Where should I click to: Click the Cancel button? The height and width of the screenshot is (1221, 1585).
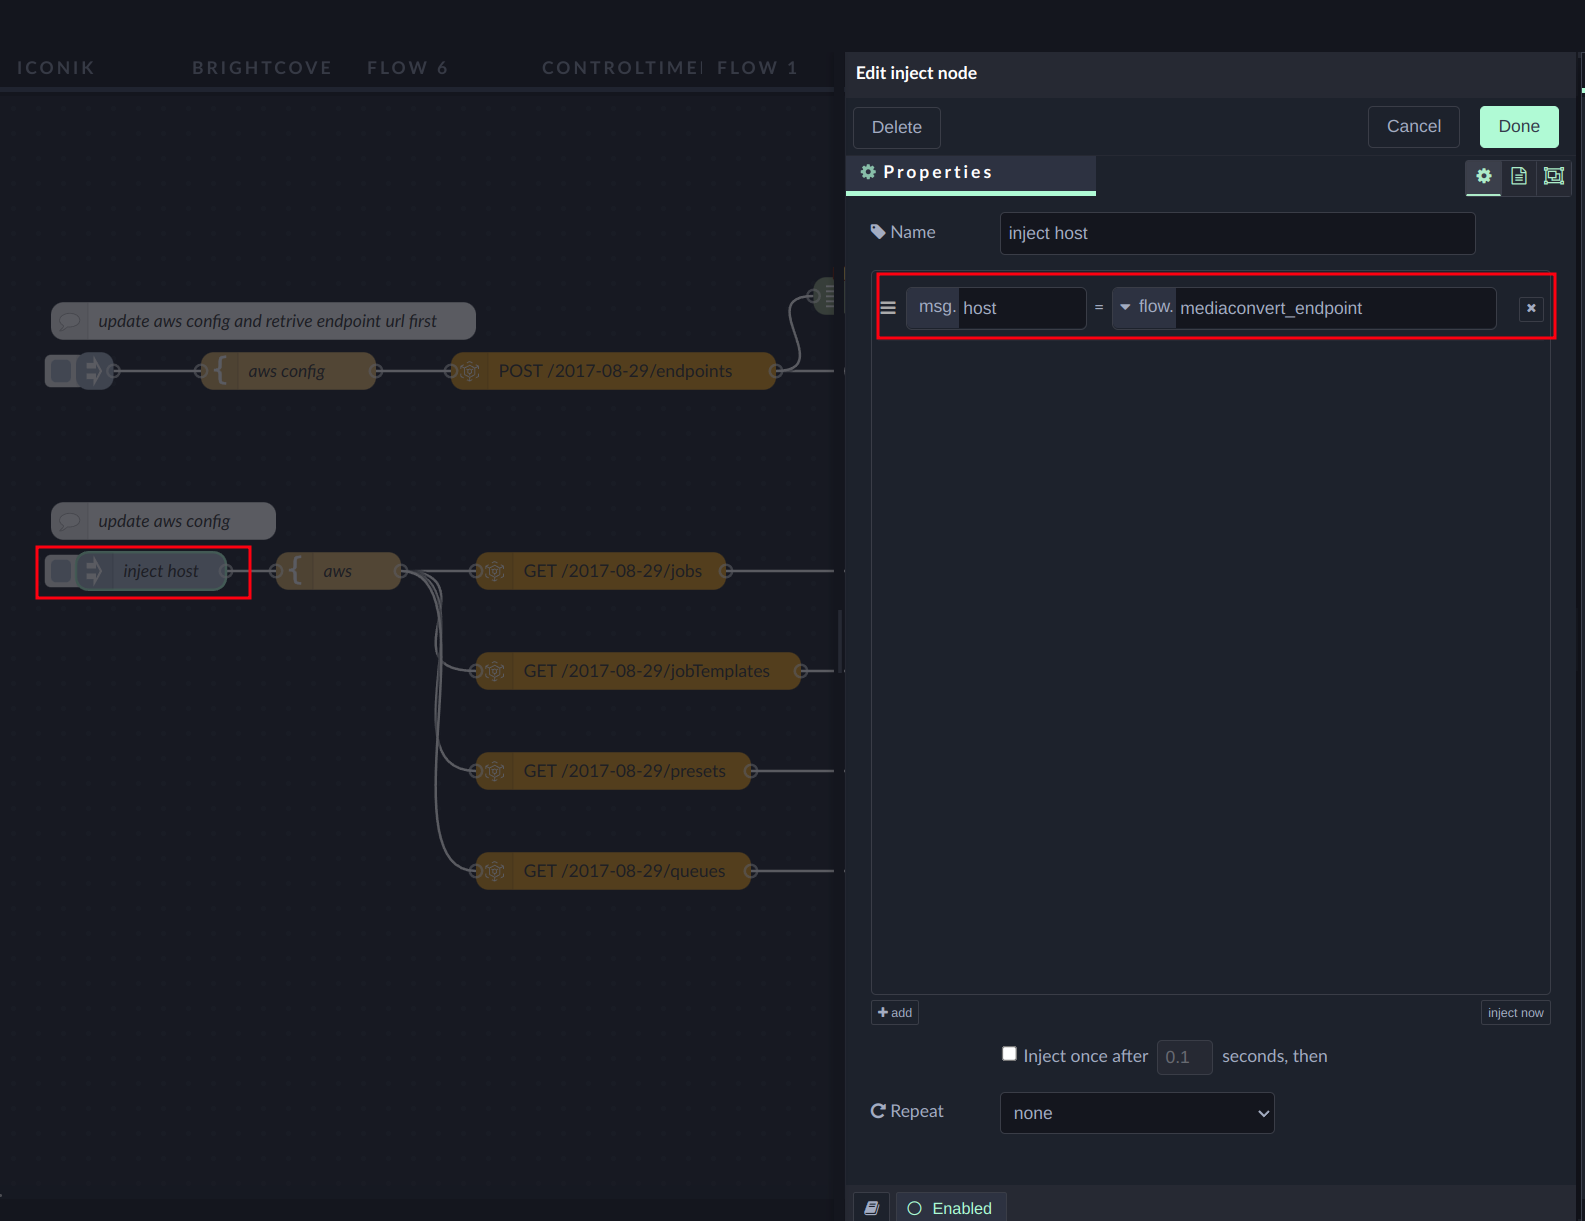click(x=1413, y=127)
